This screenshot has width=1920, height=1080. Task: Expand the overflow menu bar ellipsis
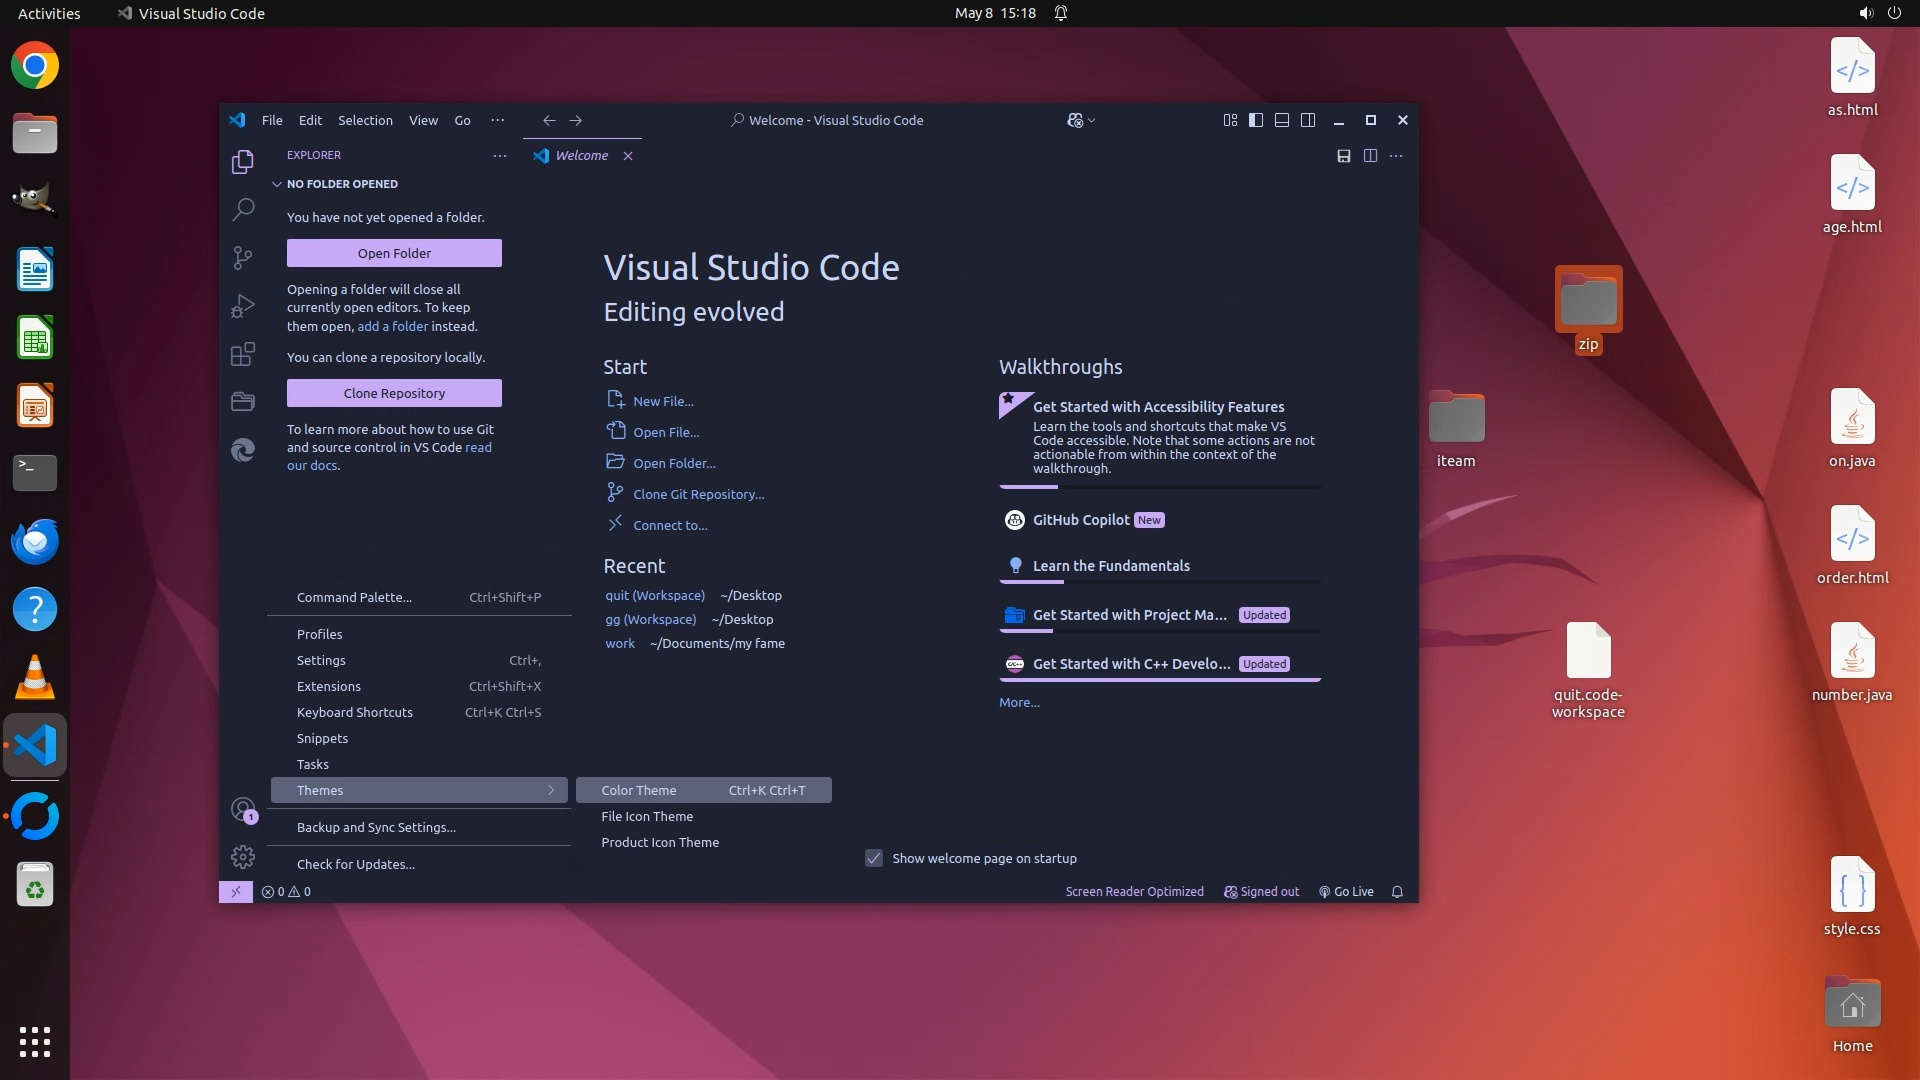(497, 120)
